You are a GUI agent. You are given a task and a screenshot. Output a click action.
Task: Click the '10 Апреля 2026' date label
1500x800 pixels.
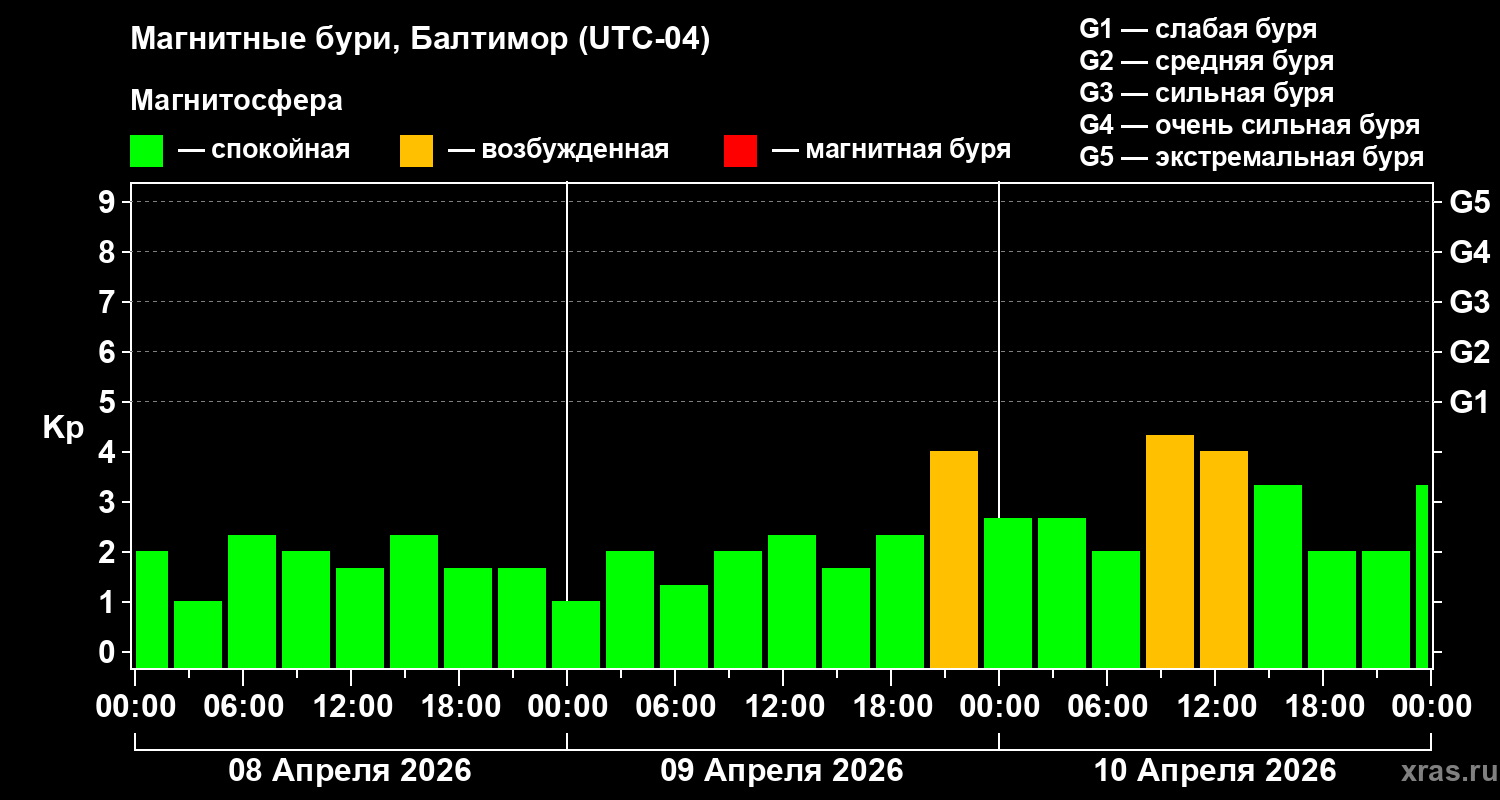click(x=1215, y=771)
